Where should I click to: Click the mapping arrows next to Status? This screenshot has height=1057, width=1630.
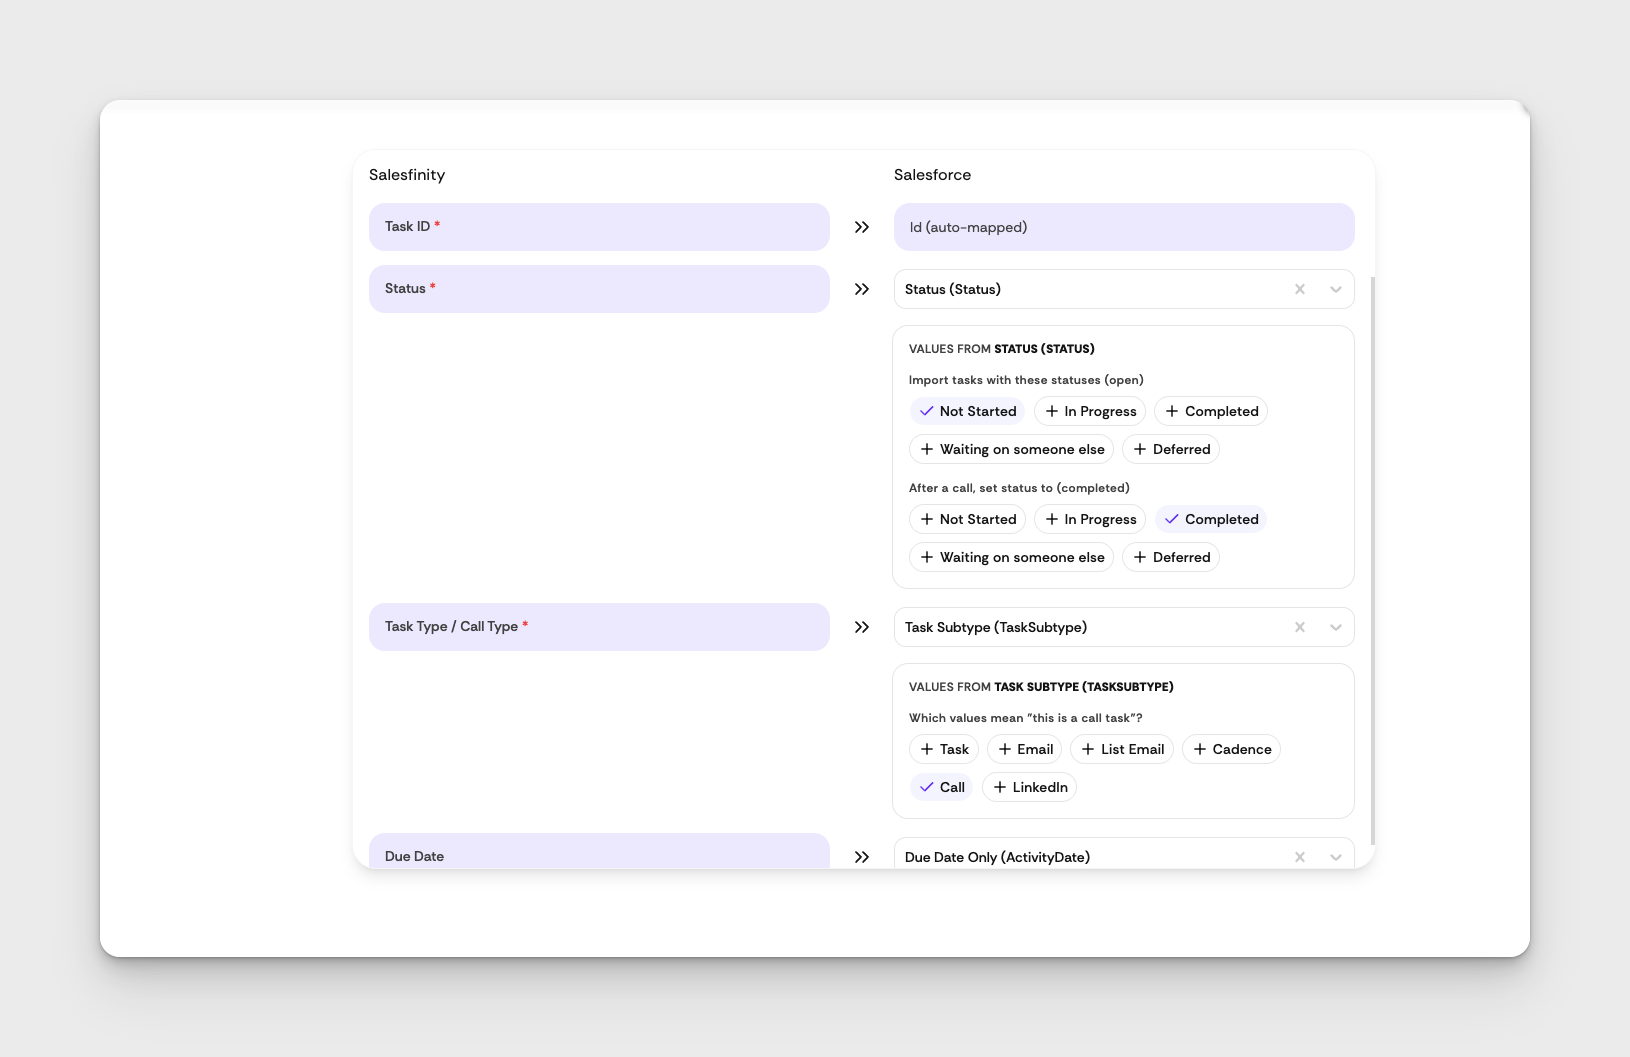(x=862, y=289)
